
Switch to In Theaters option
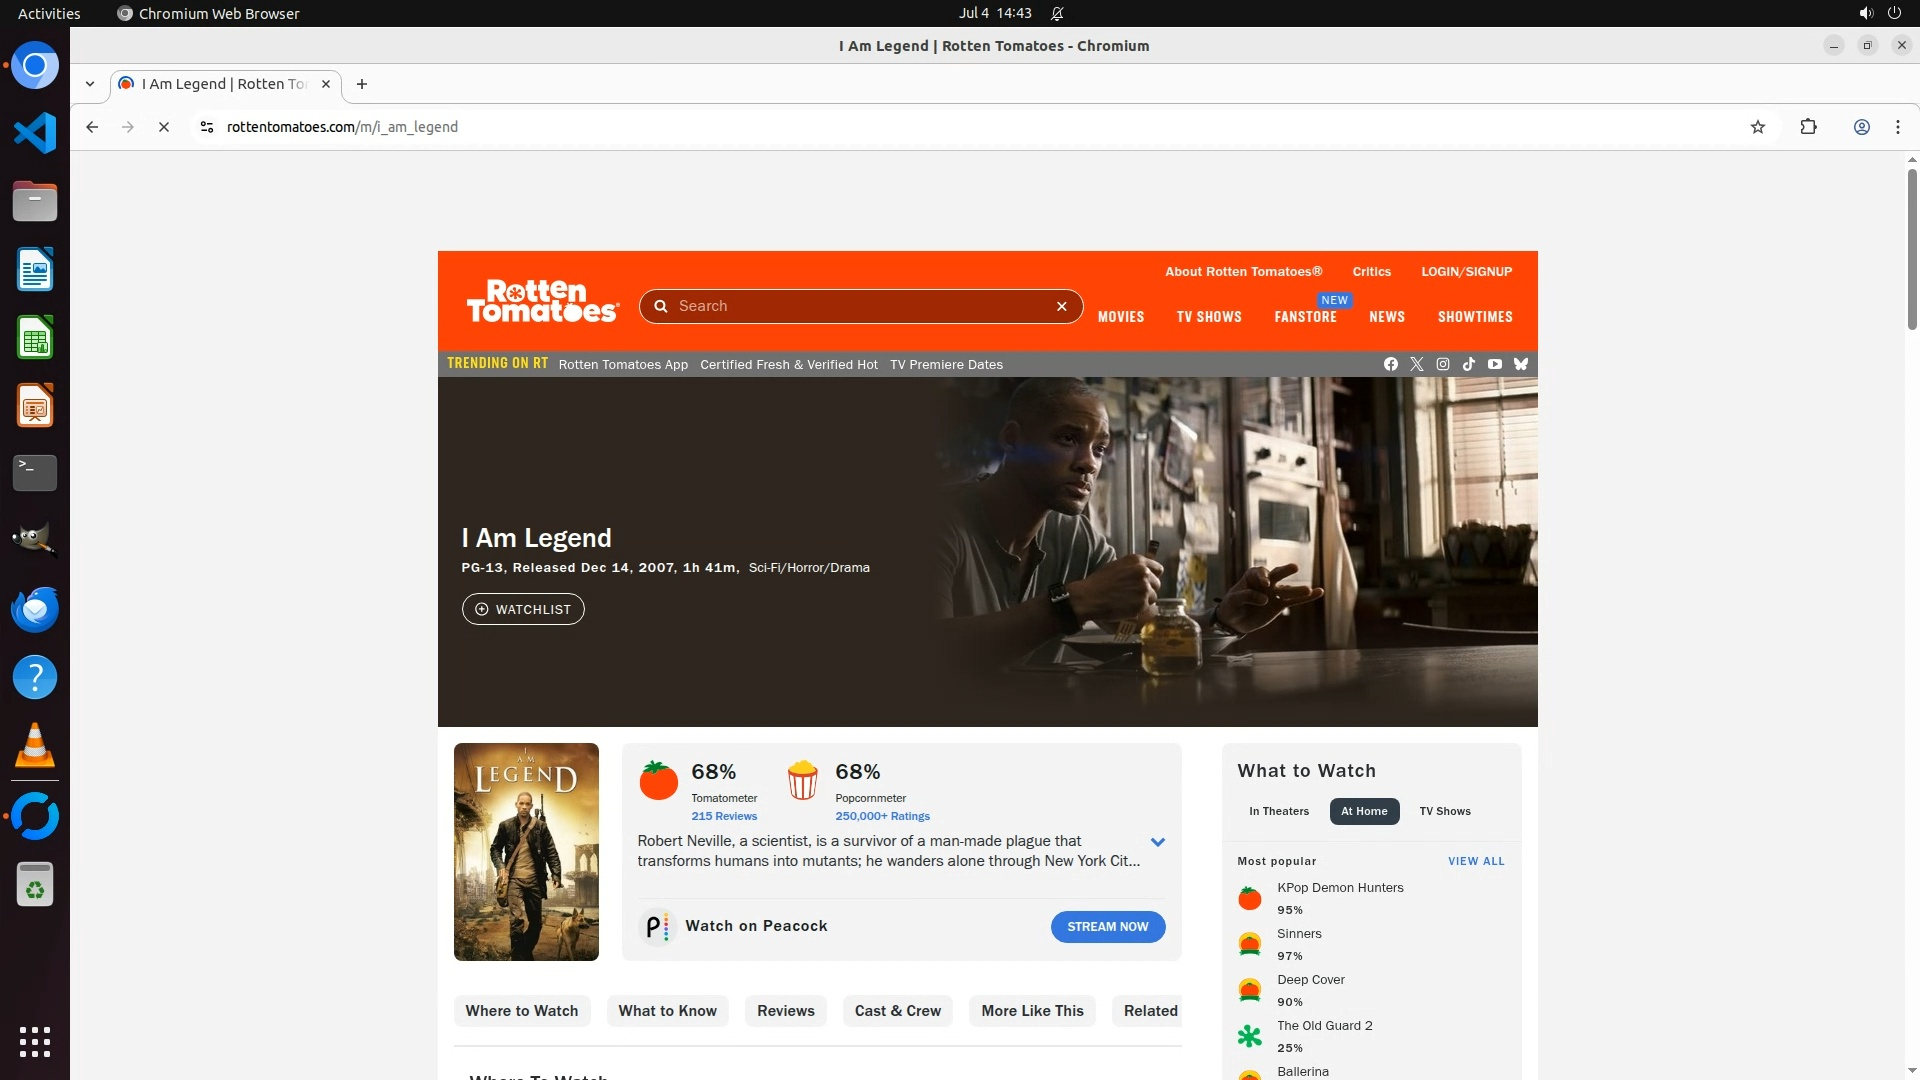1278,811
